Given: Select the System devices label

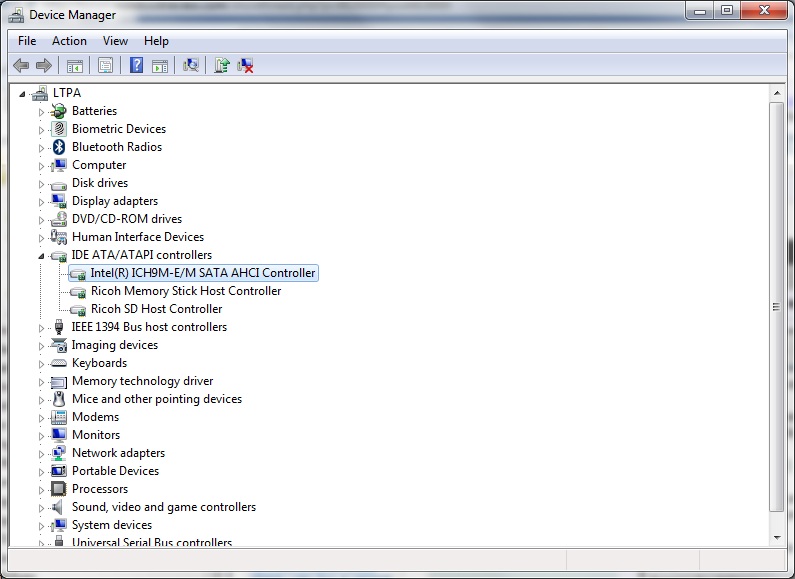Looking at the screenshot, I should click(x=112, y=525).
